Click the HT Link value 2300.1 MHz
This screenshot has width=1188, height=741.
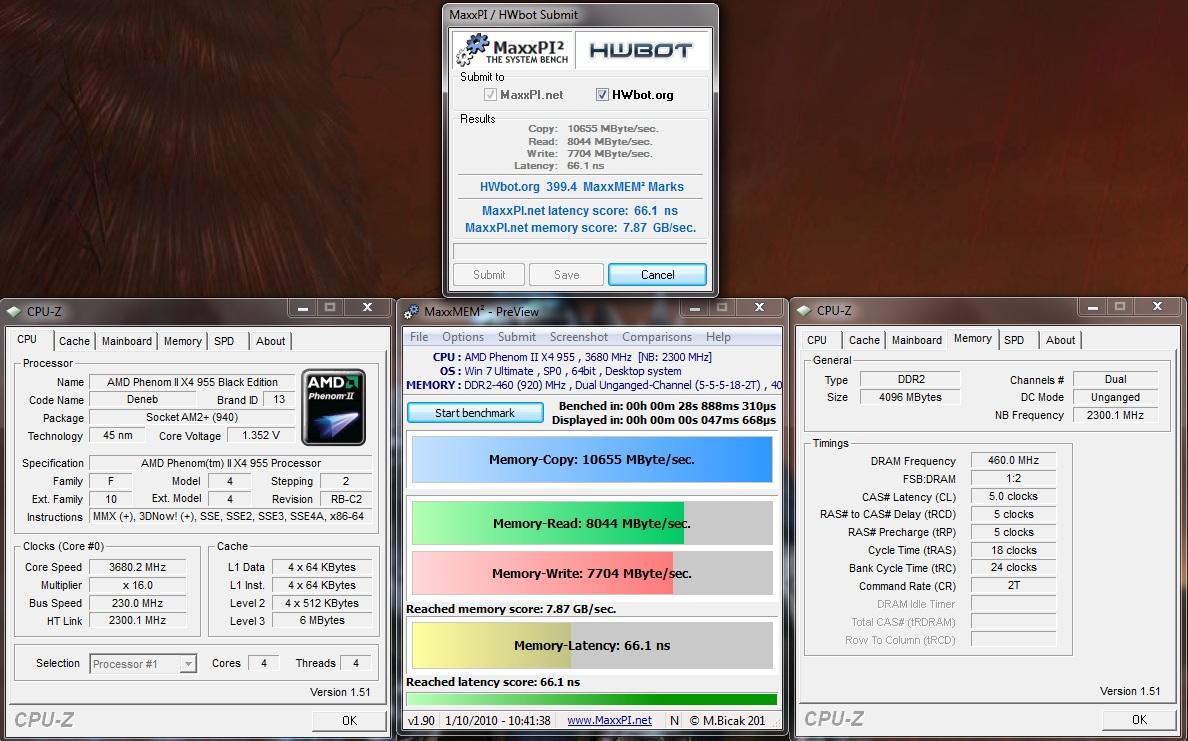[x=137, y=621]
